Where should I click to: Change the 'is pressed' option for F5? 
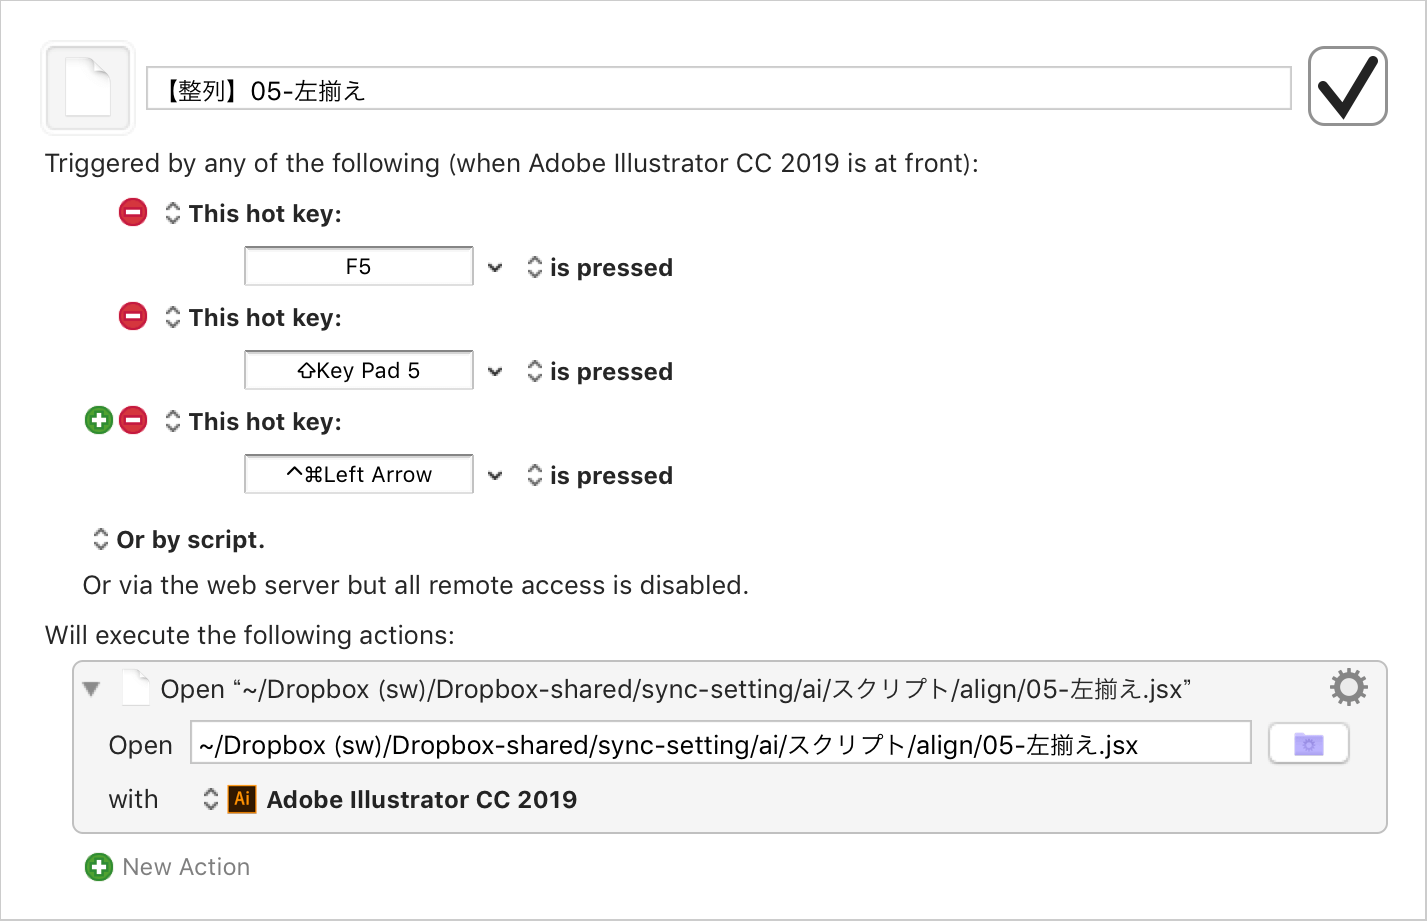600,268
